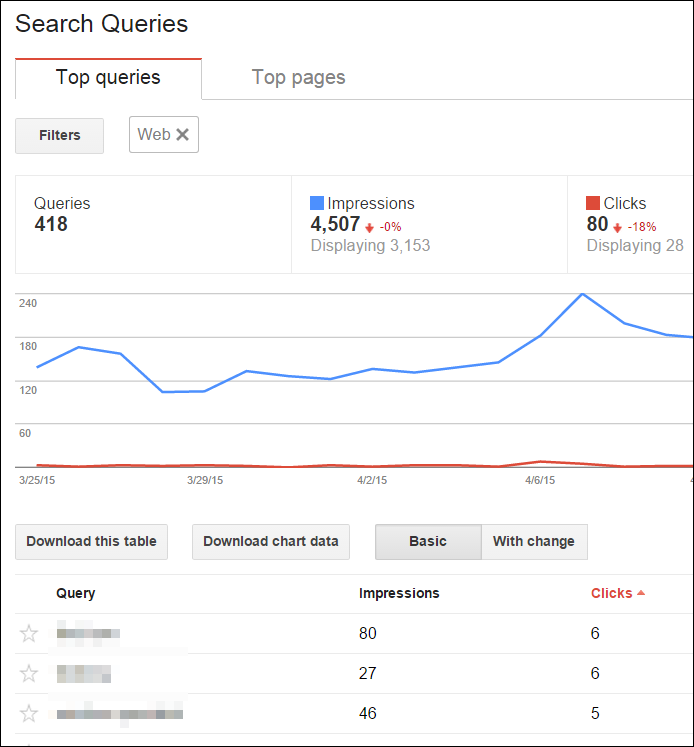This screenshot has width=694, height=747.
Task: Click the Clicks down-trend arrow
Action: pyautogui.click(x=617, y=228)
